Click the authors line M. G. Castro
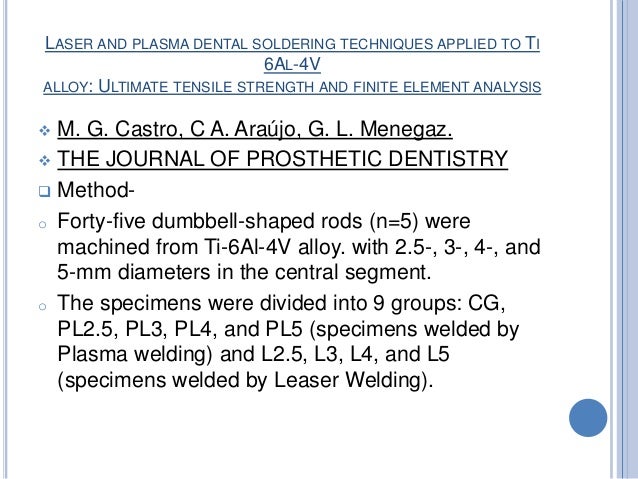 pyautogui.click(x=255, y=129)
